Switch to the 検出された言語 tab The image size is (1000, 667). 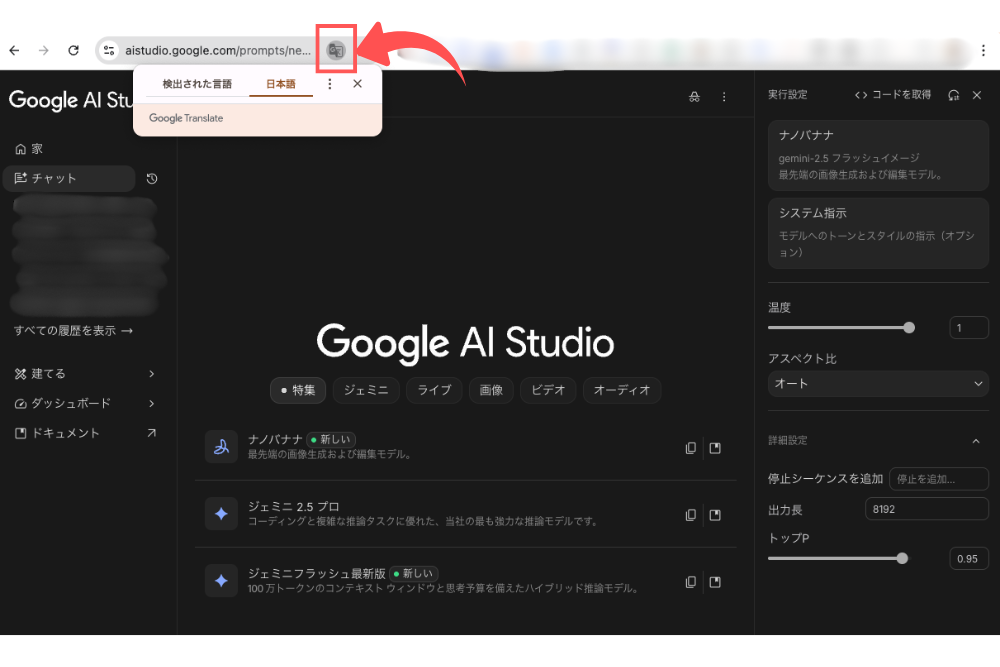click(197, 85)
